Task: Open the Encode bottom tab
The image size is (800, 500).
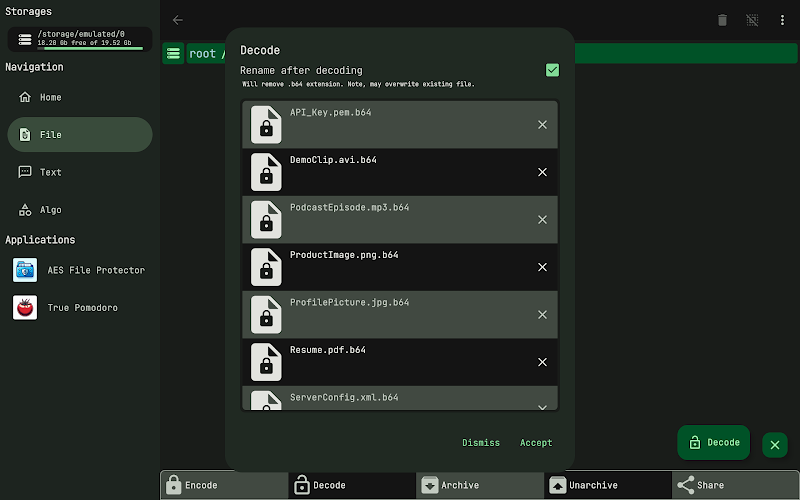Action: point(224,485)
